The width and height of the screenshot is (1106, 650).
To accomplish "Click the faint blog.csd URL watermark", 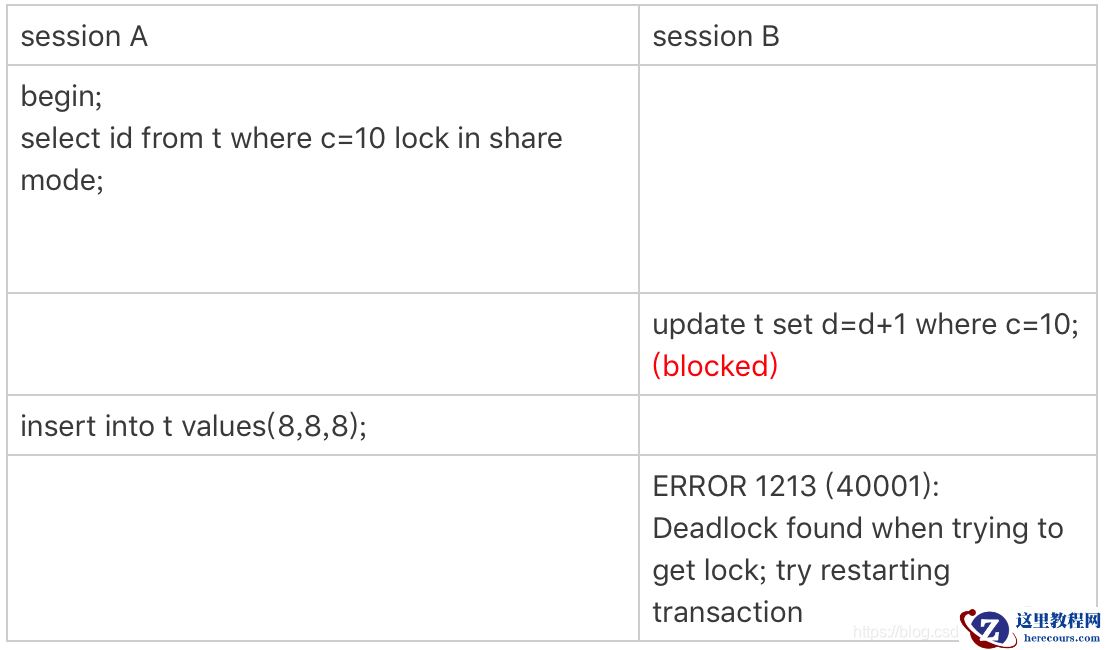I will pos(906,632).
